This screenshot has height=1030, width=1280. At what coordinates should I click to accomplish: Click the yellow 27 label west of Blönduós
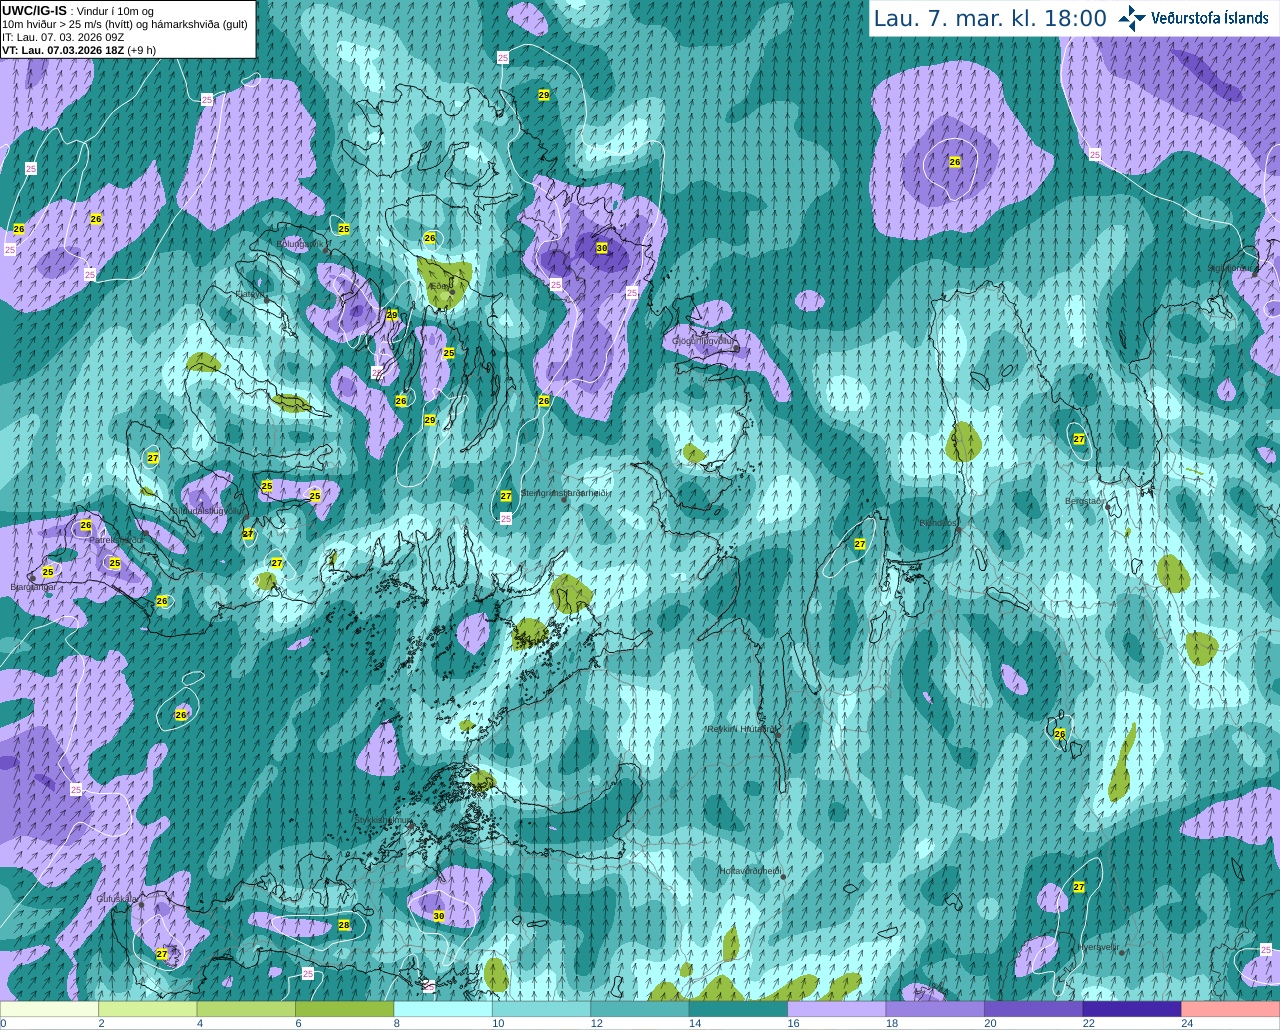pos(860,544)
